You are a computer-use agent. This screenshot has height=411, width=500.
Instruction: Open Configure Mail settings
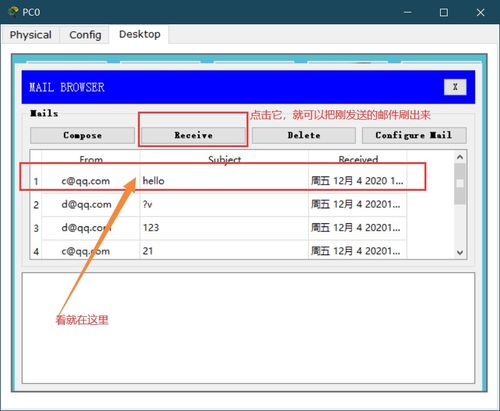tap(414, 135)
